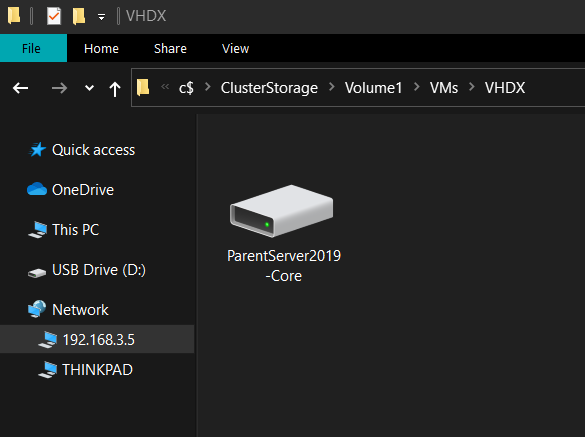Open the Share ribbon tab
Screen dimensions: 585x437
170,49
